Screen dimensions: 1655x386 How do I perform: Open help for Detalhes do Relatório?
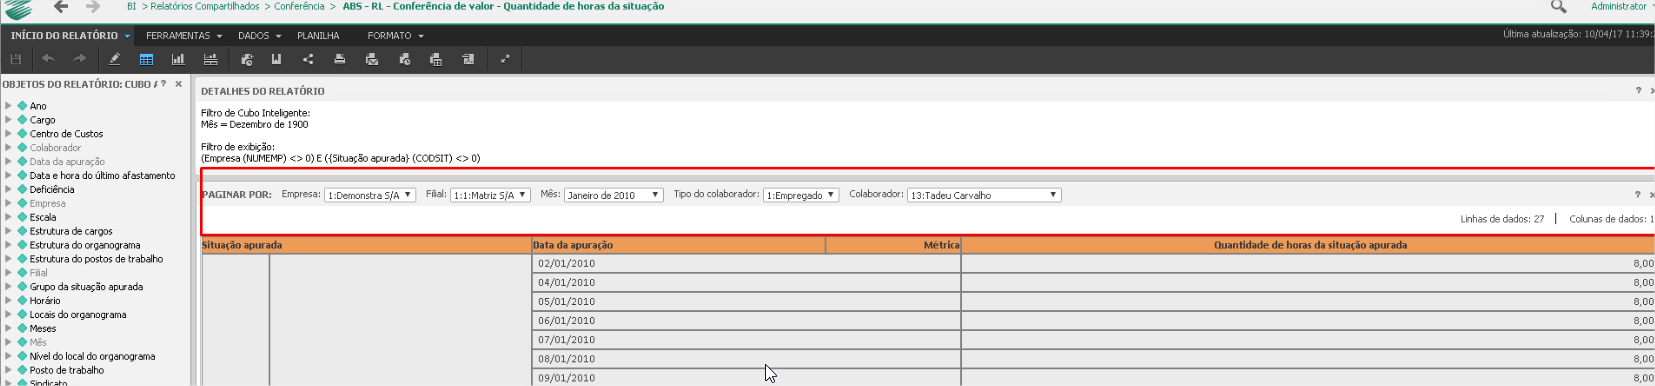[1638, 91]
